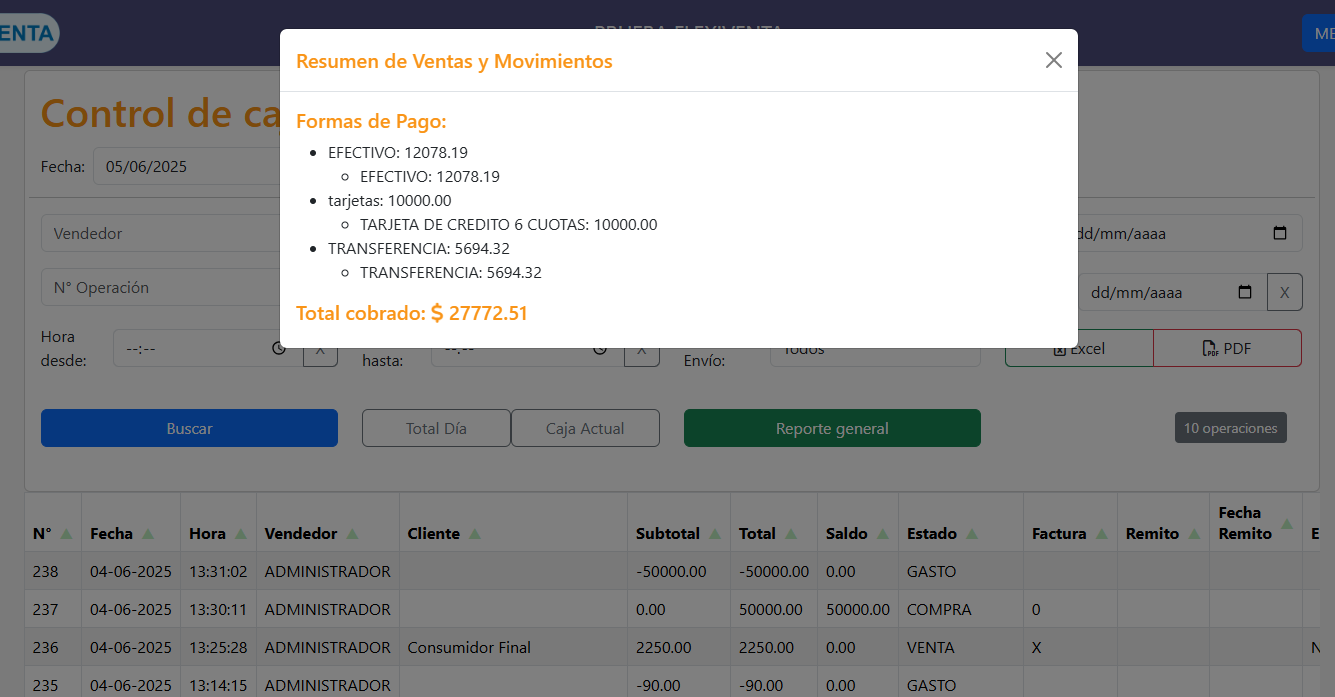This screenshot has width=1335, height=697.
Task: Sort the table by the Fecha column arrow
Action: pyautogui.click(x=147, y=533)
